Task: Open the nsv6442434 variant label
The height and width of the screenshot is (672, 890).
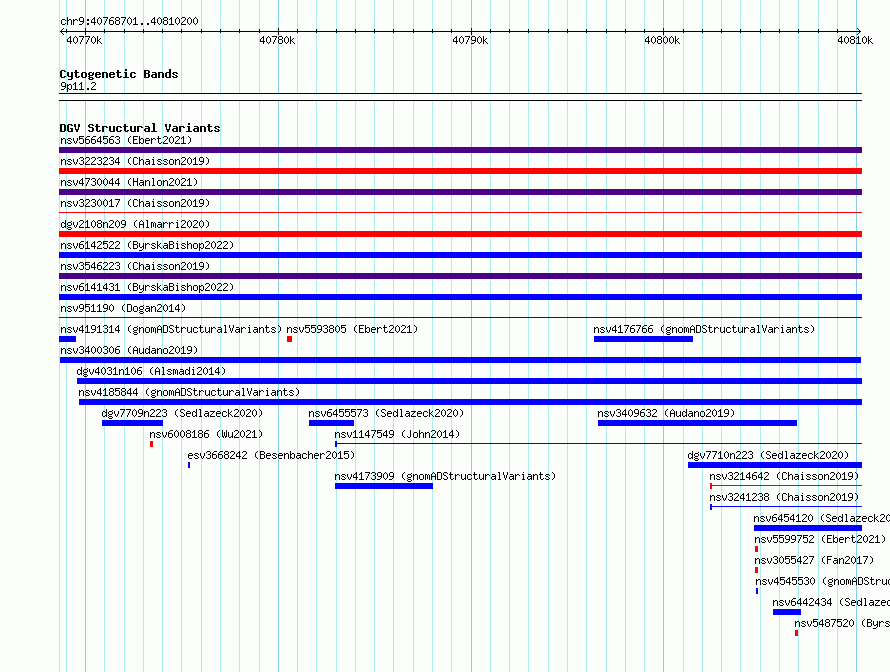Action: 831,602
